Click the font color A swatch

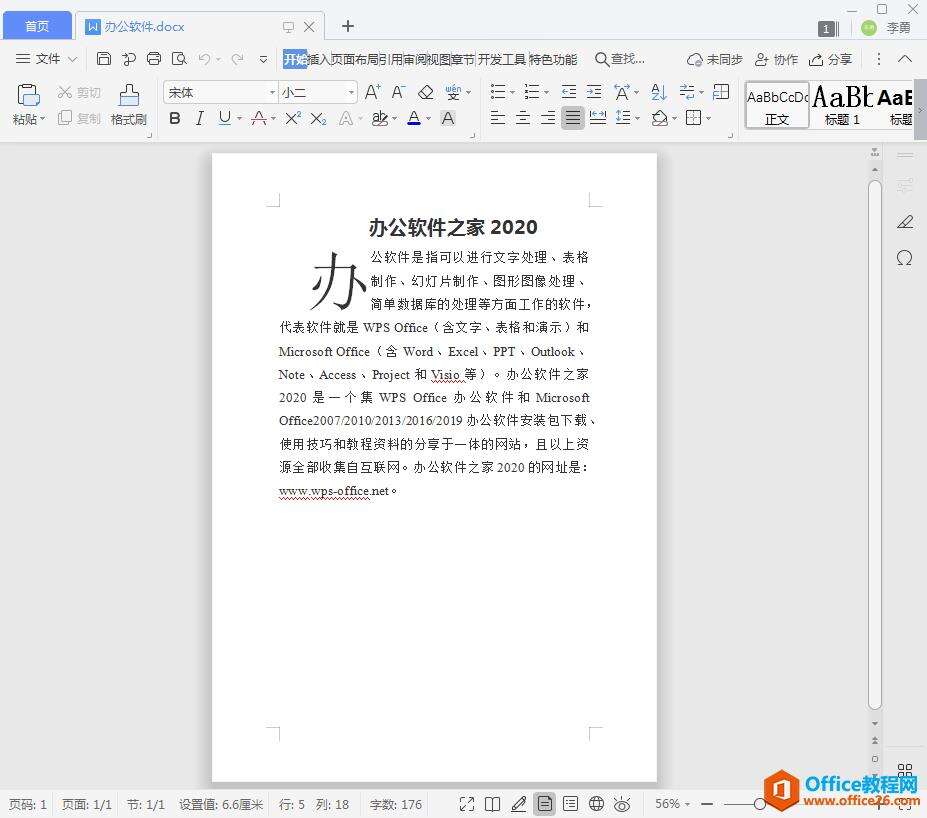[414, 118]
